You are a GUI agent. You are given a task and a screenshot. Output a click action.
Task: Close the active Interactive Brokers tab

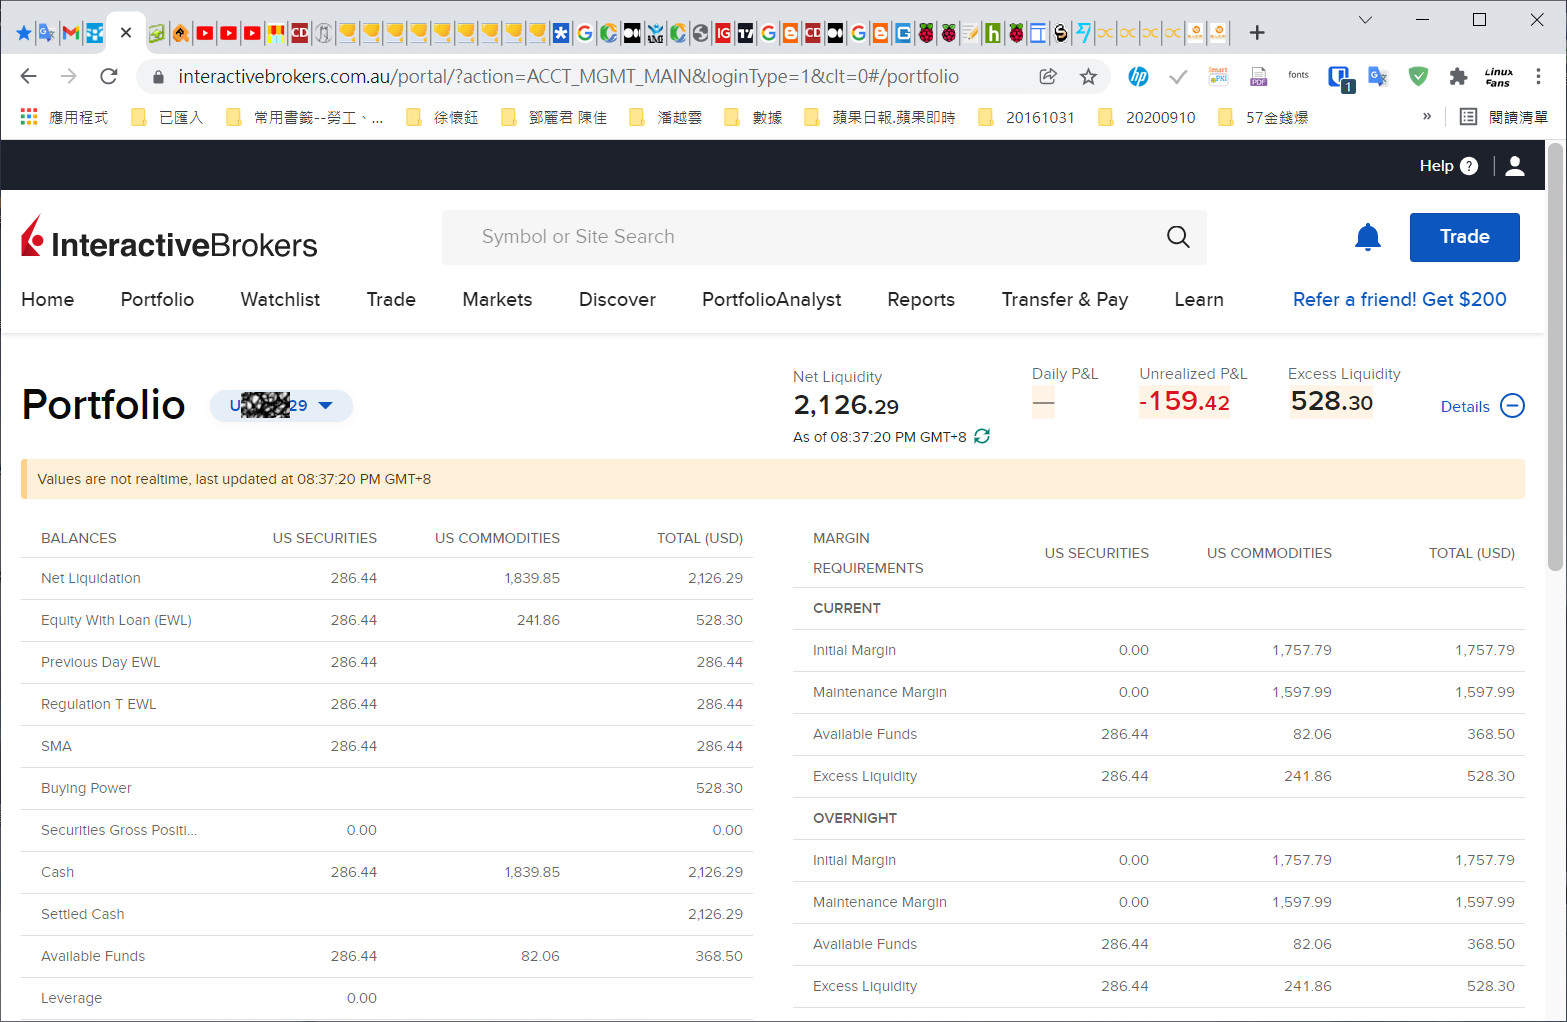coord(126,33)
